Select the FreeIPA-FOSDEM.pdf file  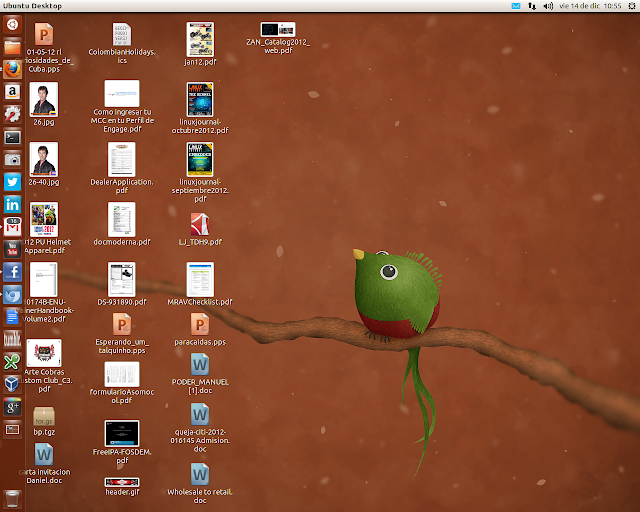point(122,442)
